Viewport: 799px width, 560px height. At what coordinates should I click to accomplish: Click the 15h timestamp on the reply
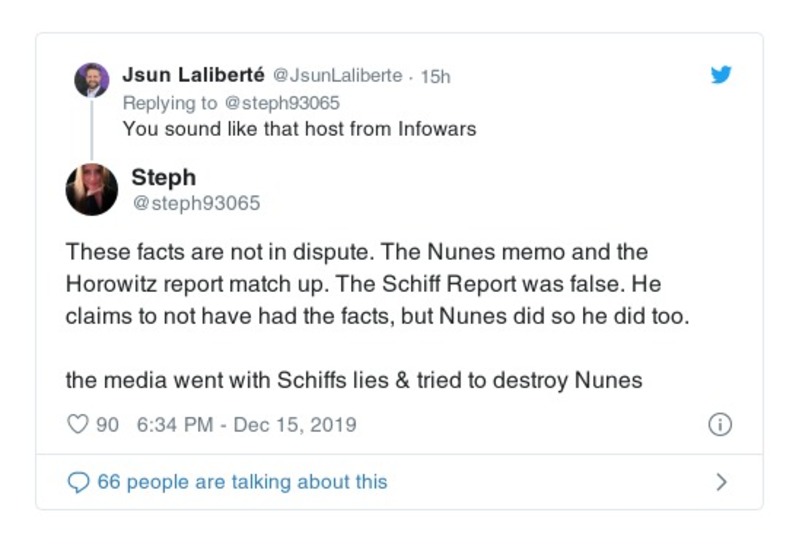click(x=436, y=76)
